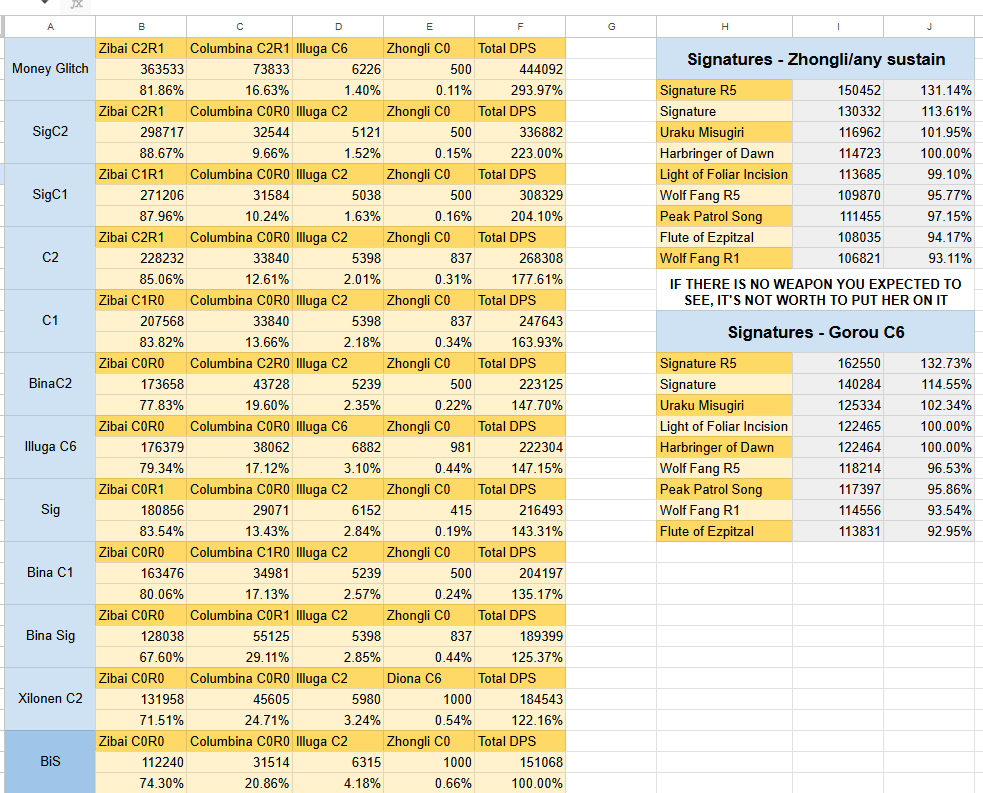Click the Total DPS value 247643
Screen dimensions: 983x793
[520, 322]
